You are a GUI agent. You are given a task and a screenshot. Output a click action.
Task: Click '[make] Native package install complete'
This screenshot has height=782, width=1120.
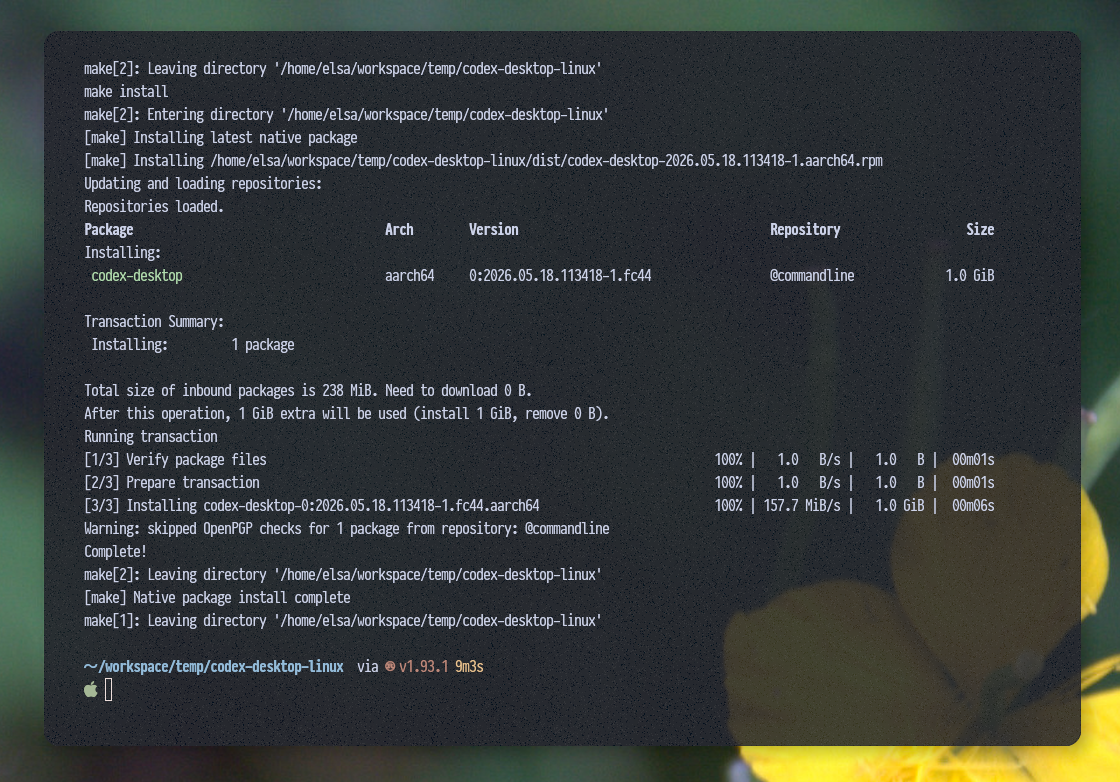click(x=217, y=598)
